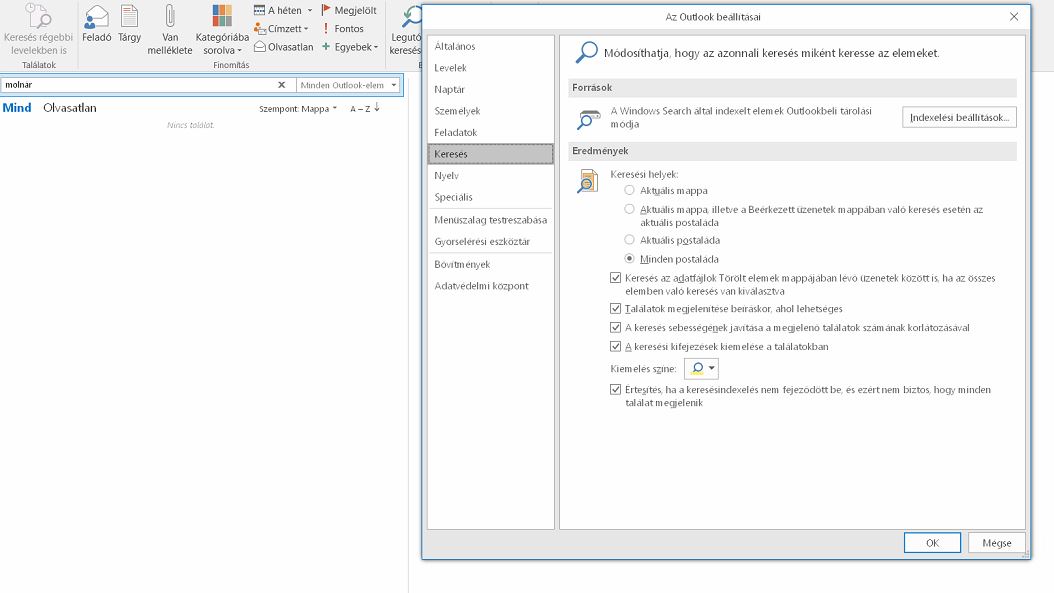The width and height of the screenshot is (1054, 593).
Task: Filter results by Tárgy subject icon
Action: coord(129,16)
